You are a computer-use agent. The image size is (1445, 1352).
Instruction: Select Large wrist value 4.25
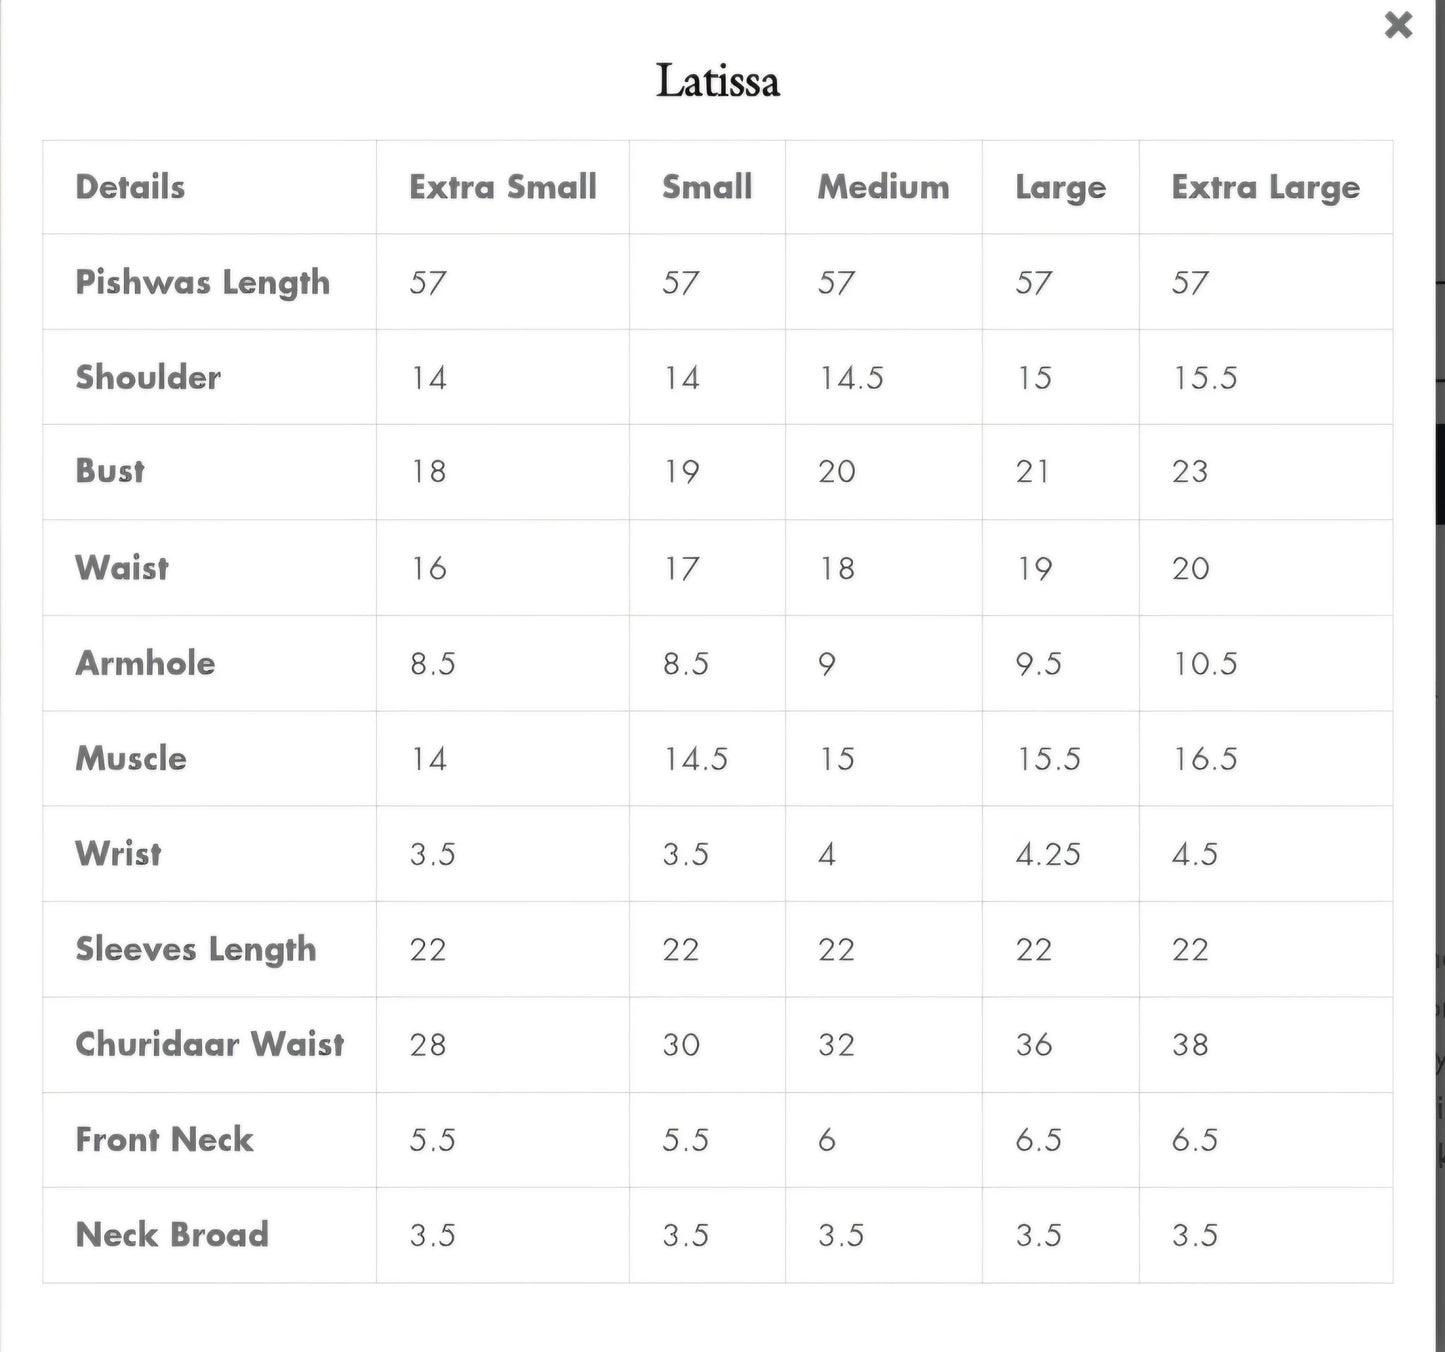pos(1047,854)
